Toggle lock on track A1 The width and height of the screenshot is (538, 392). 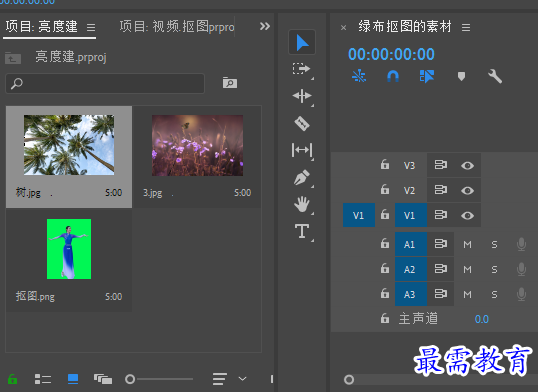[385, 243]
